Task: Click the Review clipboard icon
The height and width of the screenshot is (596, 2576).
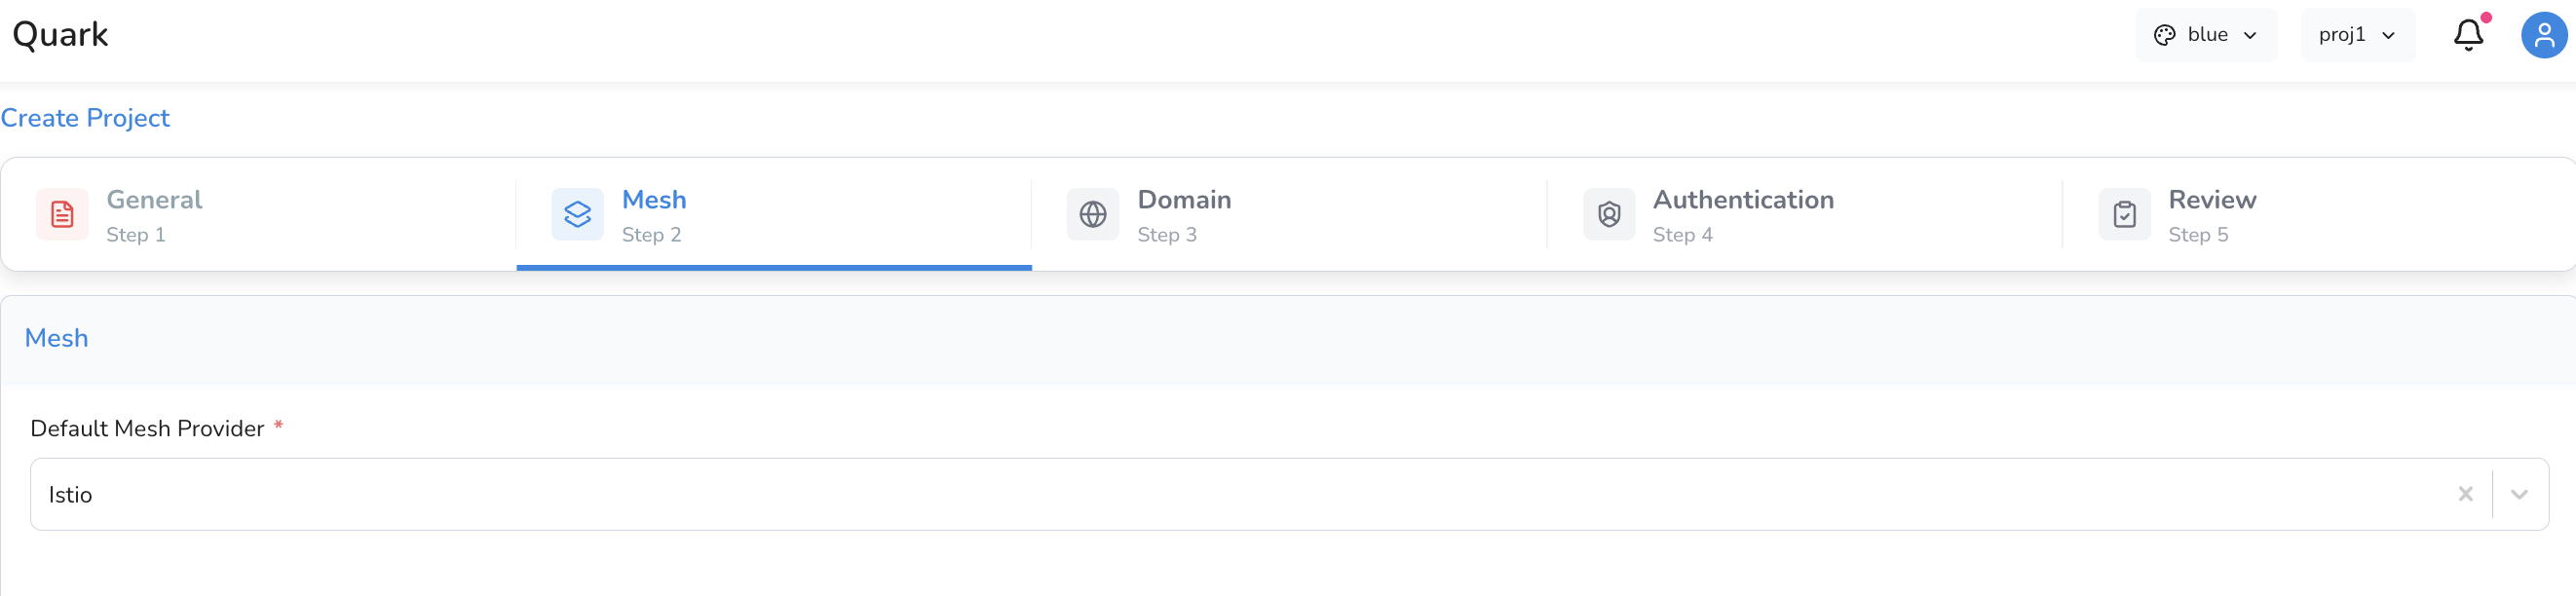Action: [2124, 214]
